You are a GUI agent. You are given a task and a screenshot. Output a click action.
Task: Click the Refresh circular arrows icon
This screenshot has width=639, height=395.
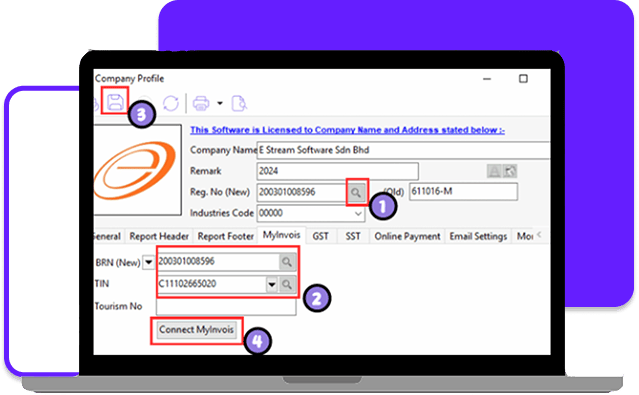(171, 103)
